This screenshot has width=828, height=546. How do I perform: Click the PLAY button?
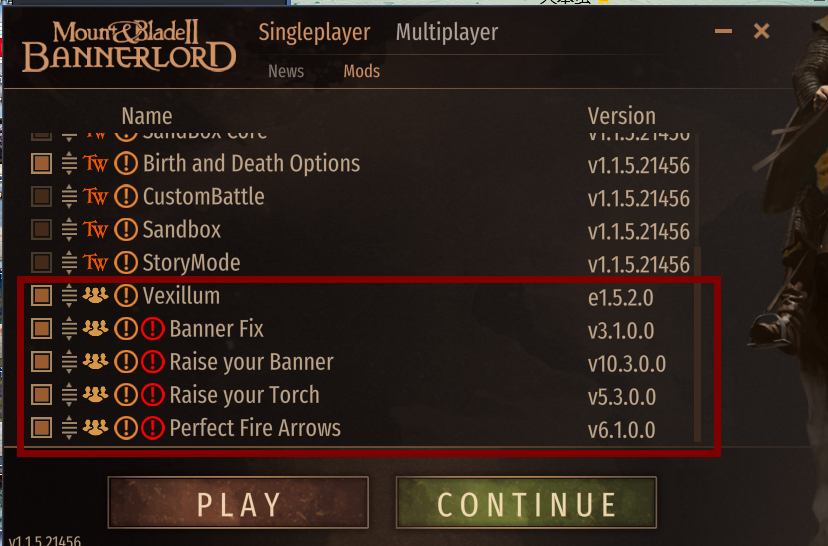[x=238, y=503]
